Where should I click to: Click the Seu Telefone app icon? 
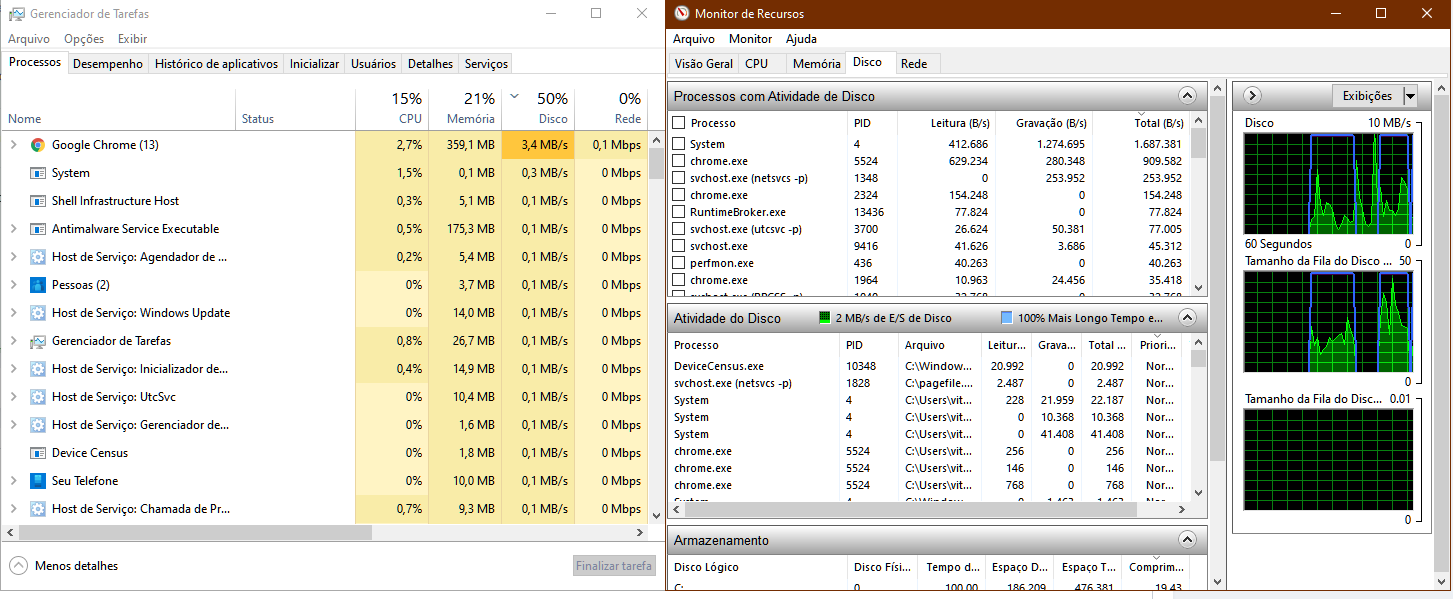[38, 481]
